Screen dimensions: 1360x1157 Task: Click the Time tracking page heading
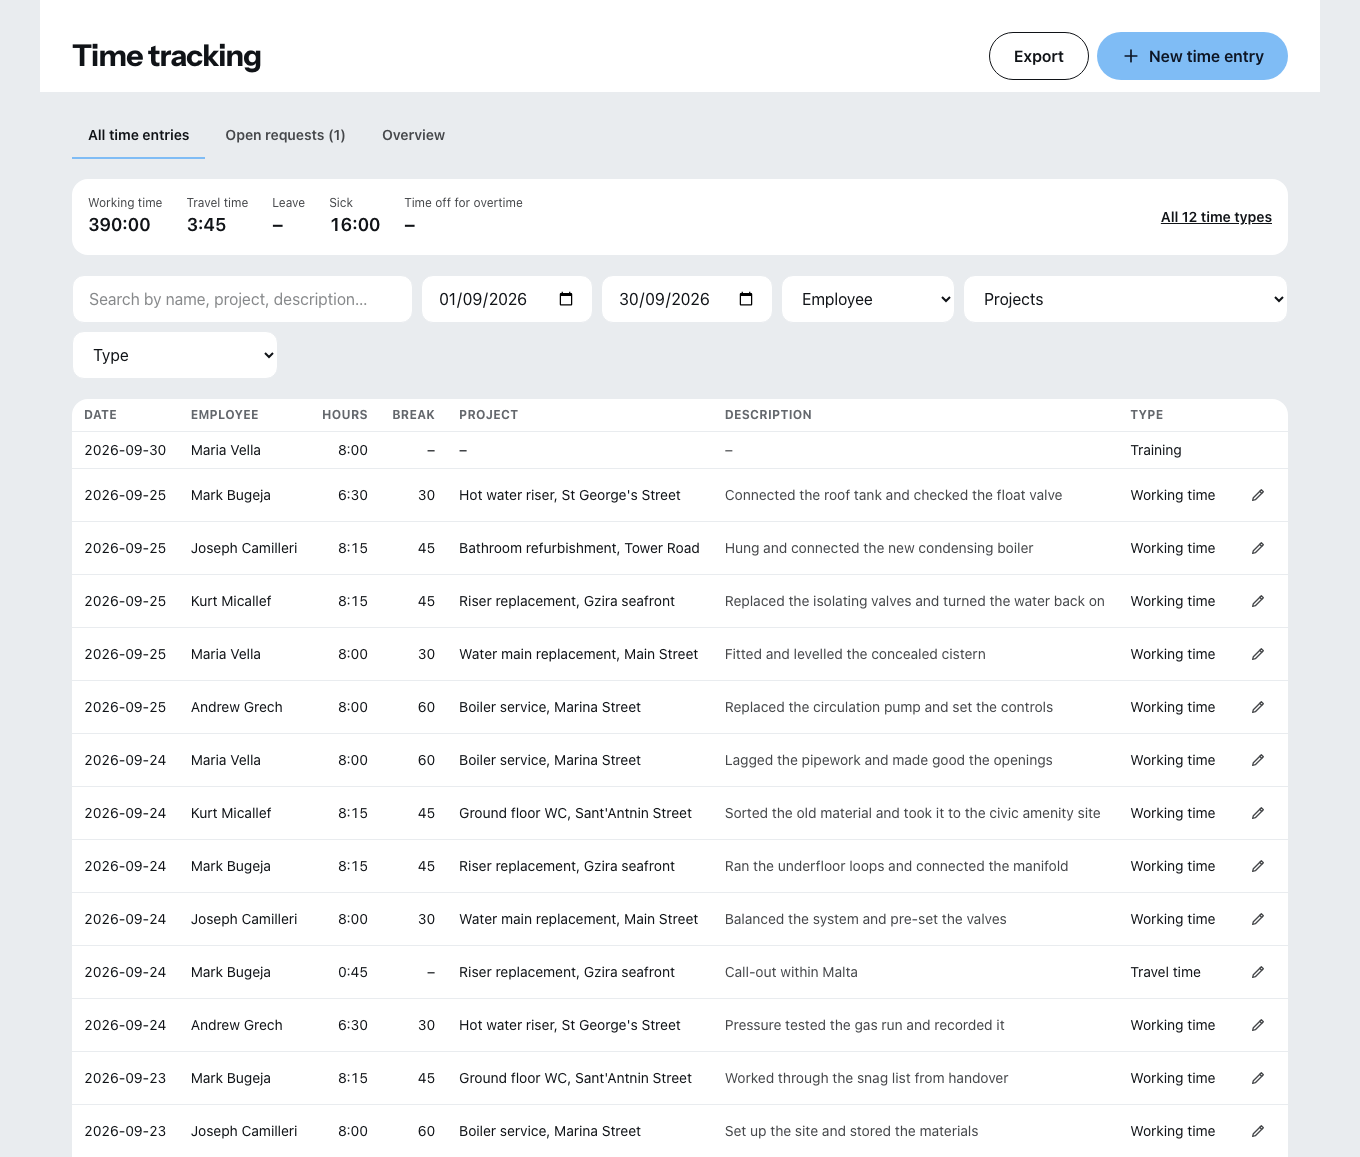167,56
